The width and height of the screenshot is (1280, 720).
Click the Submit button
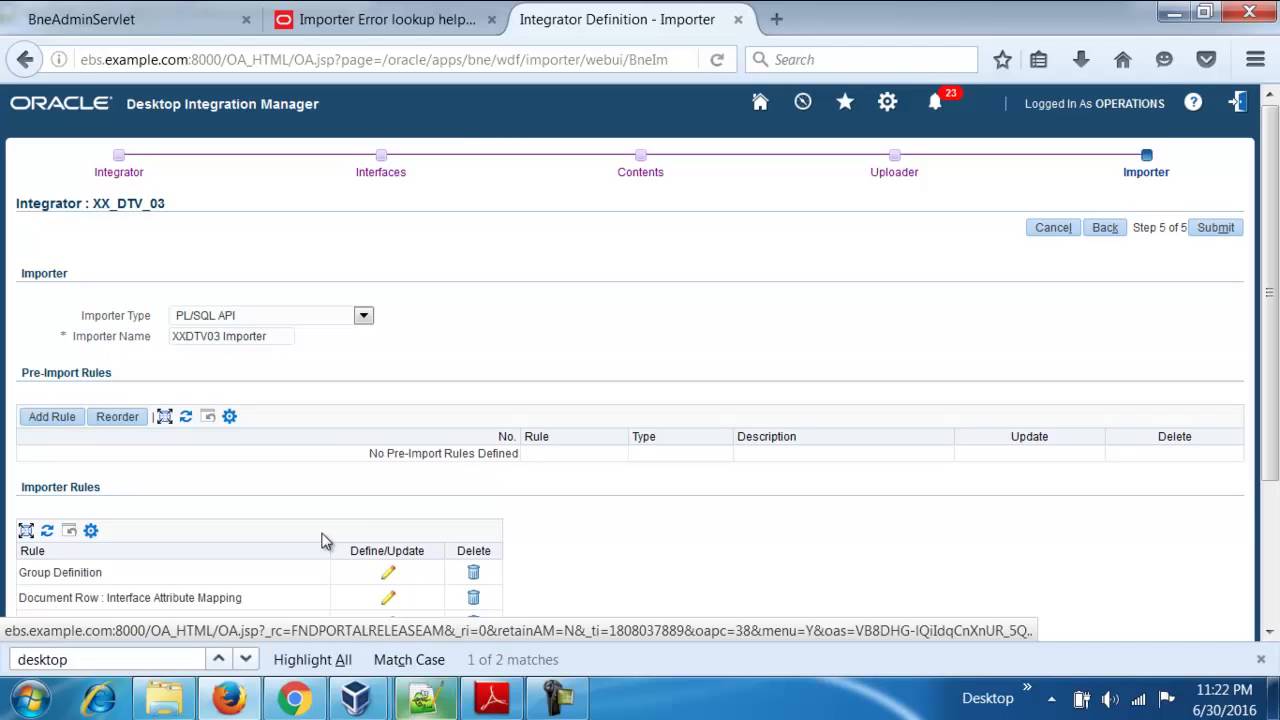(x=1216, y=227)
